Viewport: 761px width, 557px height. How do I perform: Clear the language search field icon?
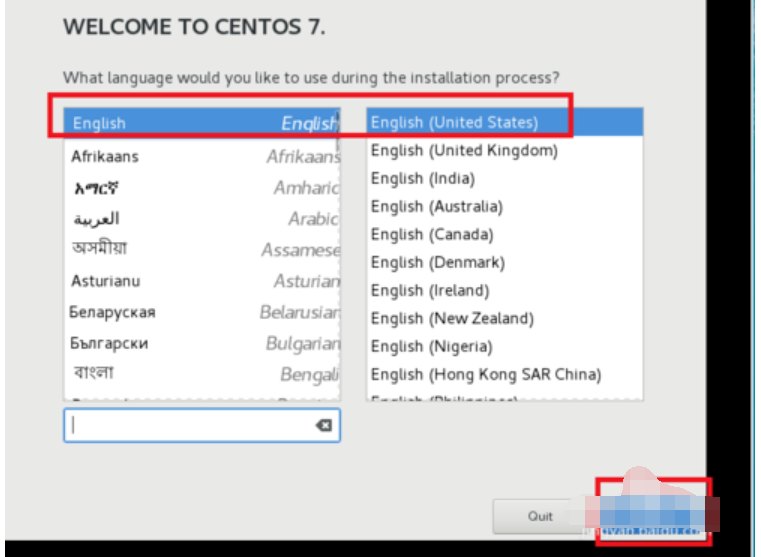pyautogui.click(x=323, y=425)
